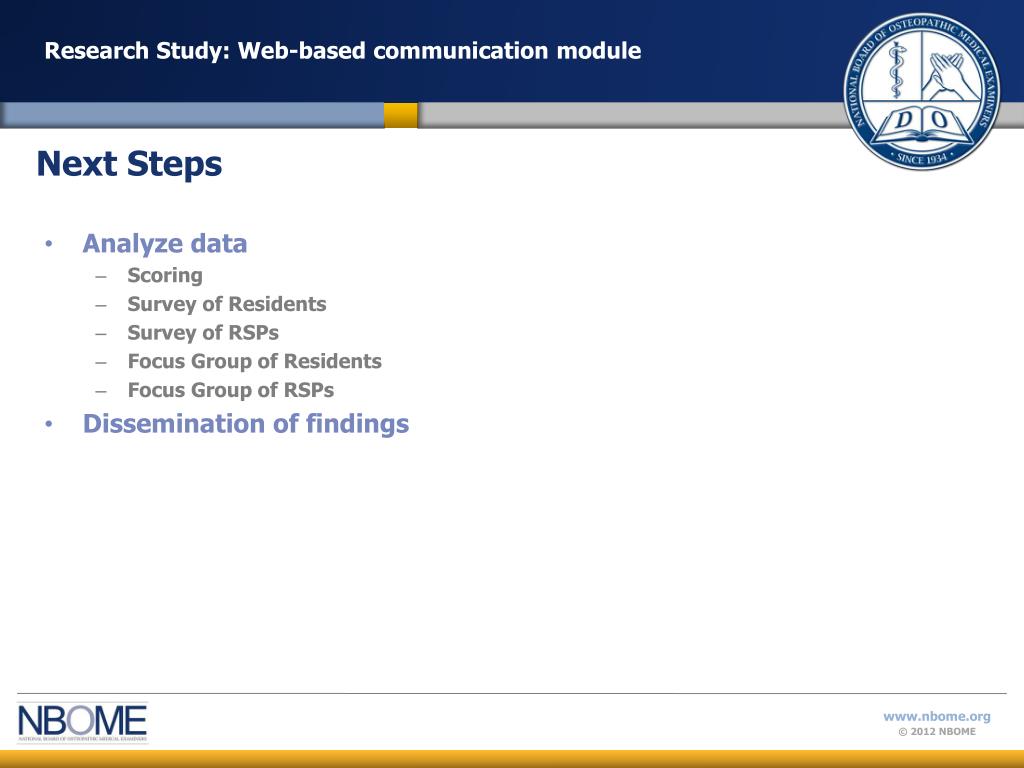Click the 'Scoring' sub-bullet
This screenshot has height=768, width=1024.
(x=165, y=276)
